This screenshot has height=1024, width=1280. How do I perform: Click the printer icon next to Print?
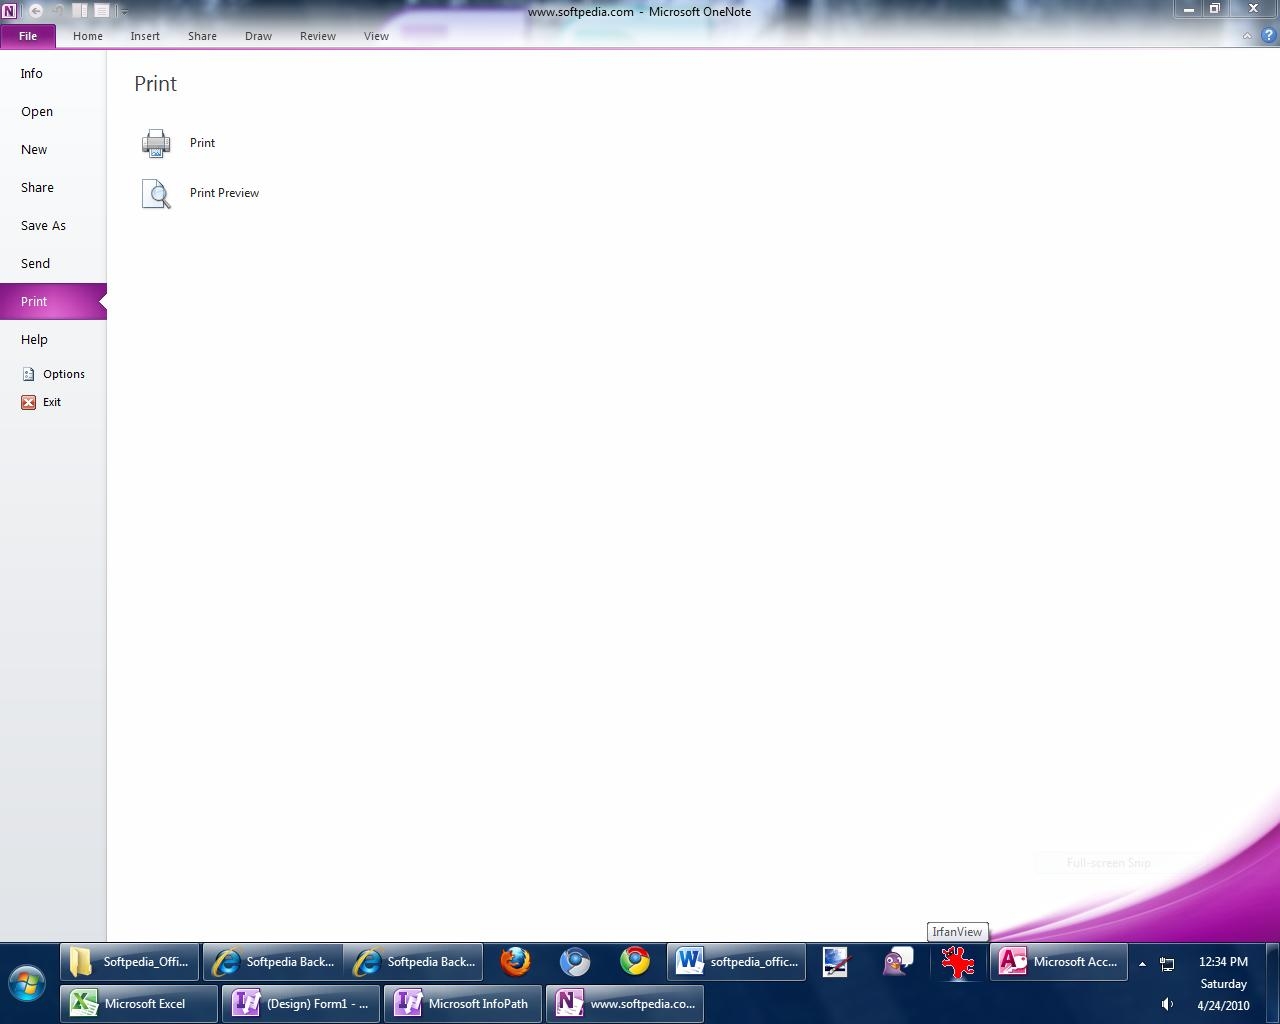156,143
